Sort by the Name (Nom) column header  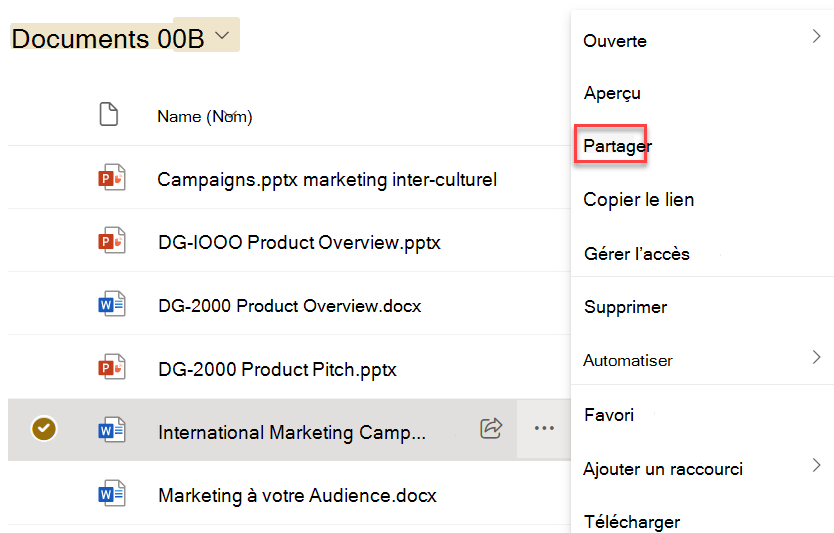(205, 116)
